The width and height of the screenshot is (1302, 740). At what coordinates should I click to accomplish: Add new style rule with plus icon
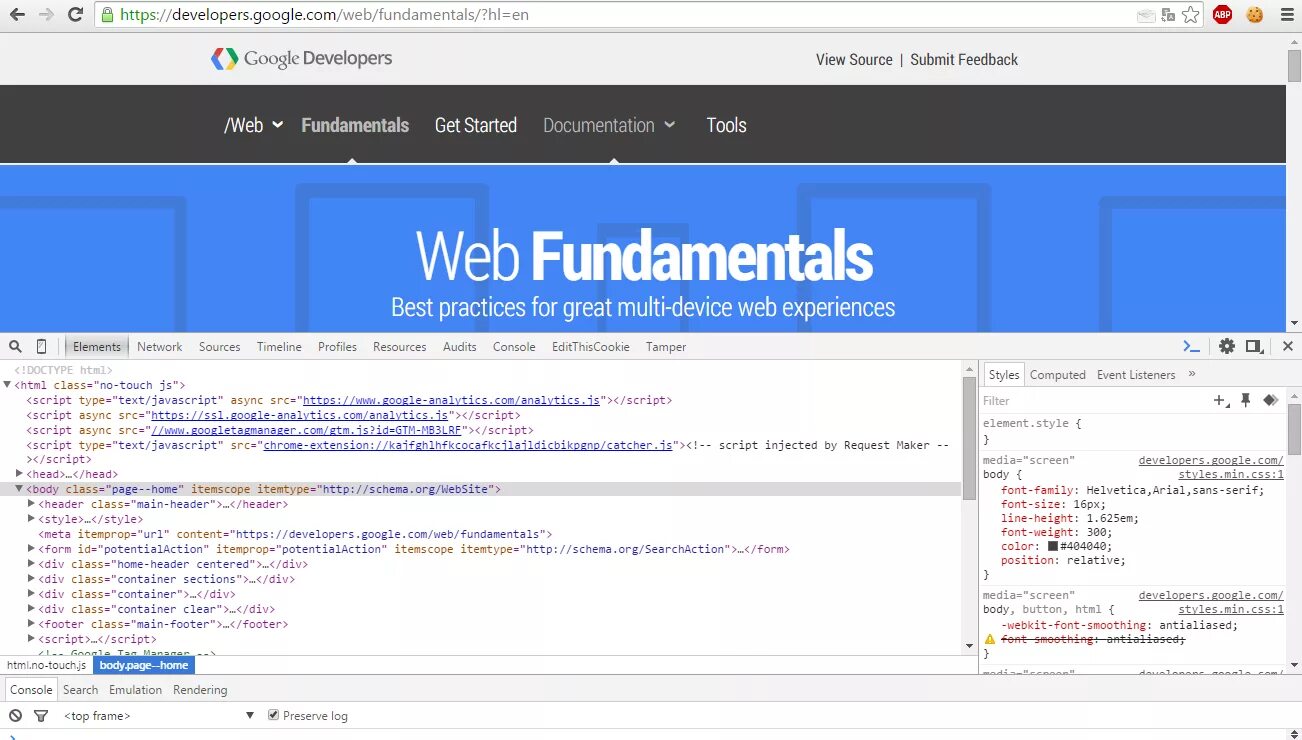click(1221, 400)
